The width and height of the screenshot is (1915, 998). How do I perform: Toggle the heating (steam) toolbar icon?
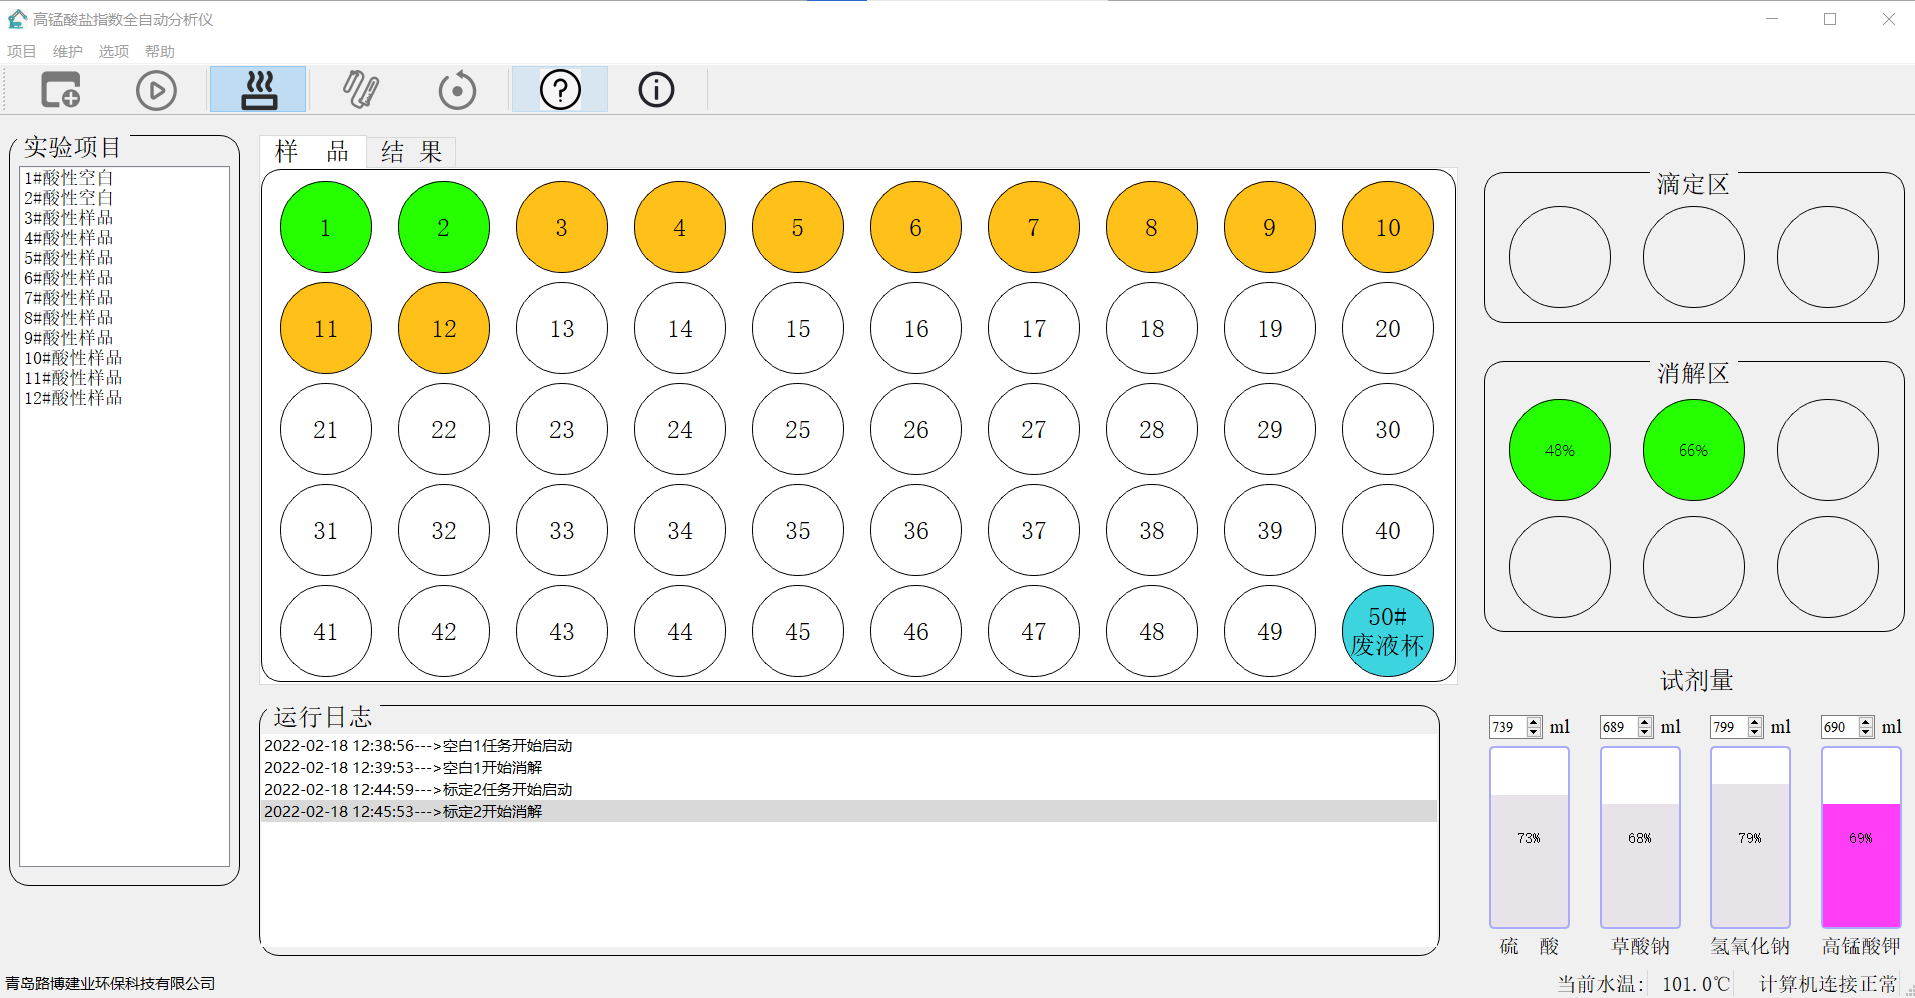tap(258, 90)
